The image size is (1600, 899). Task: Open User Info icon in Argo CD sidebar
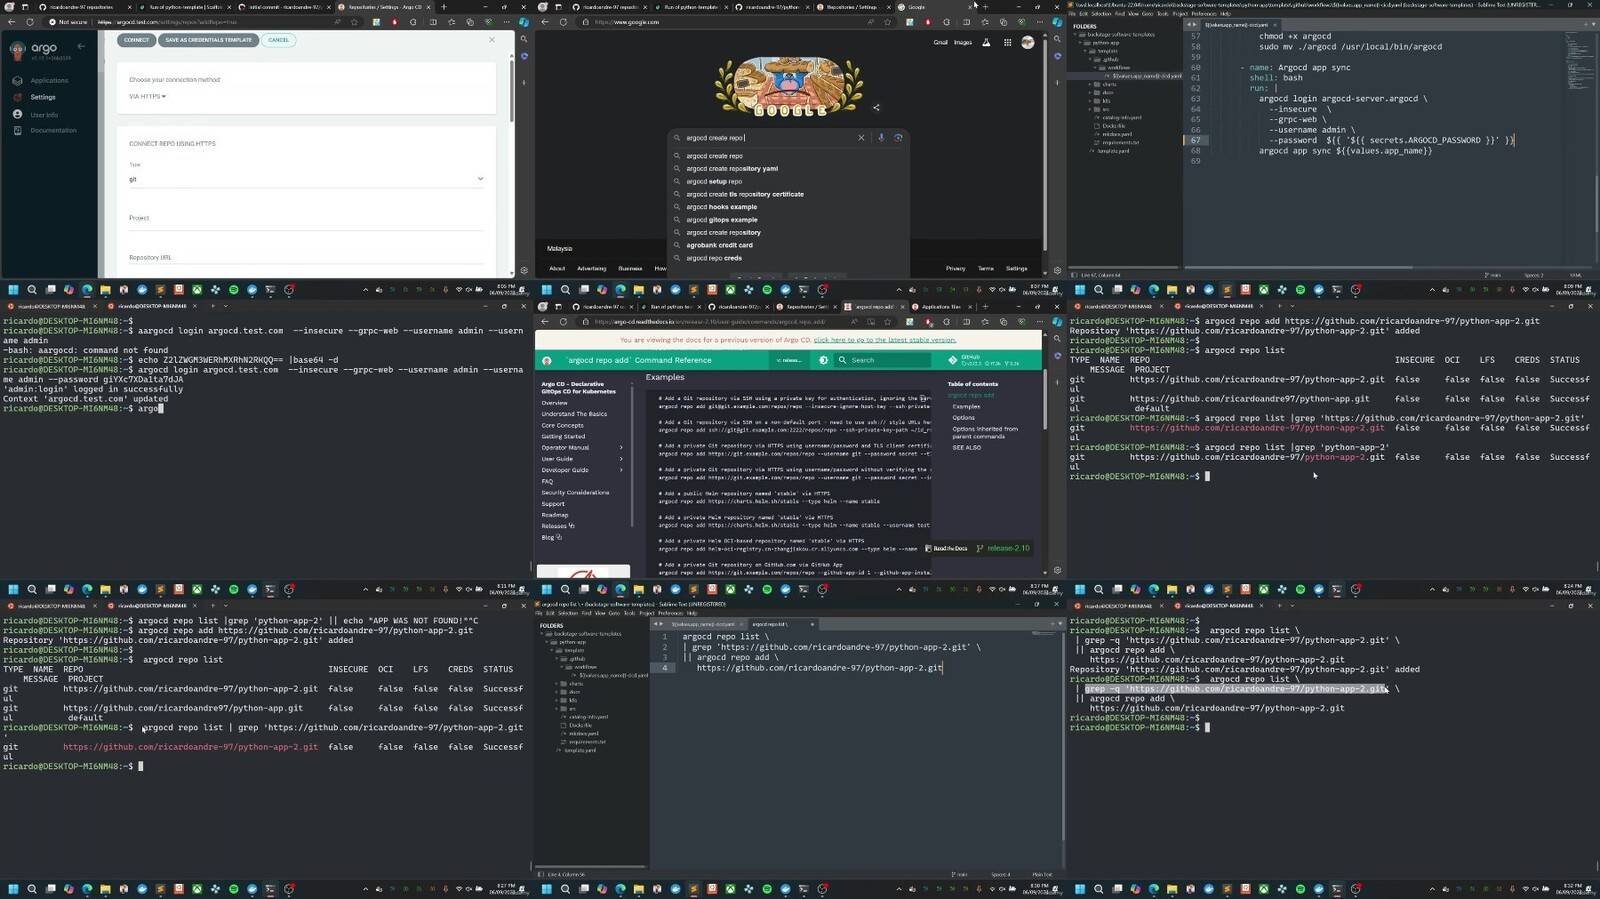point(17,114)
